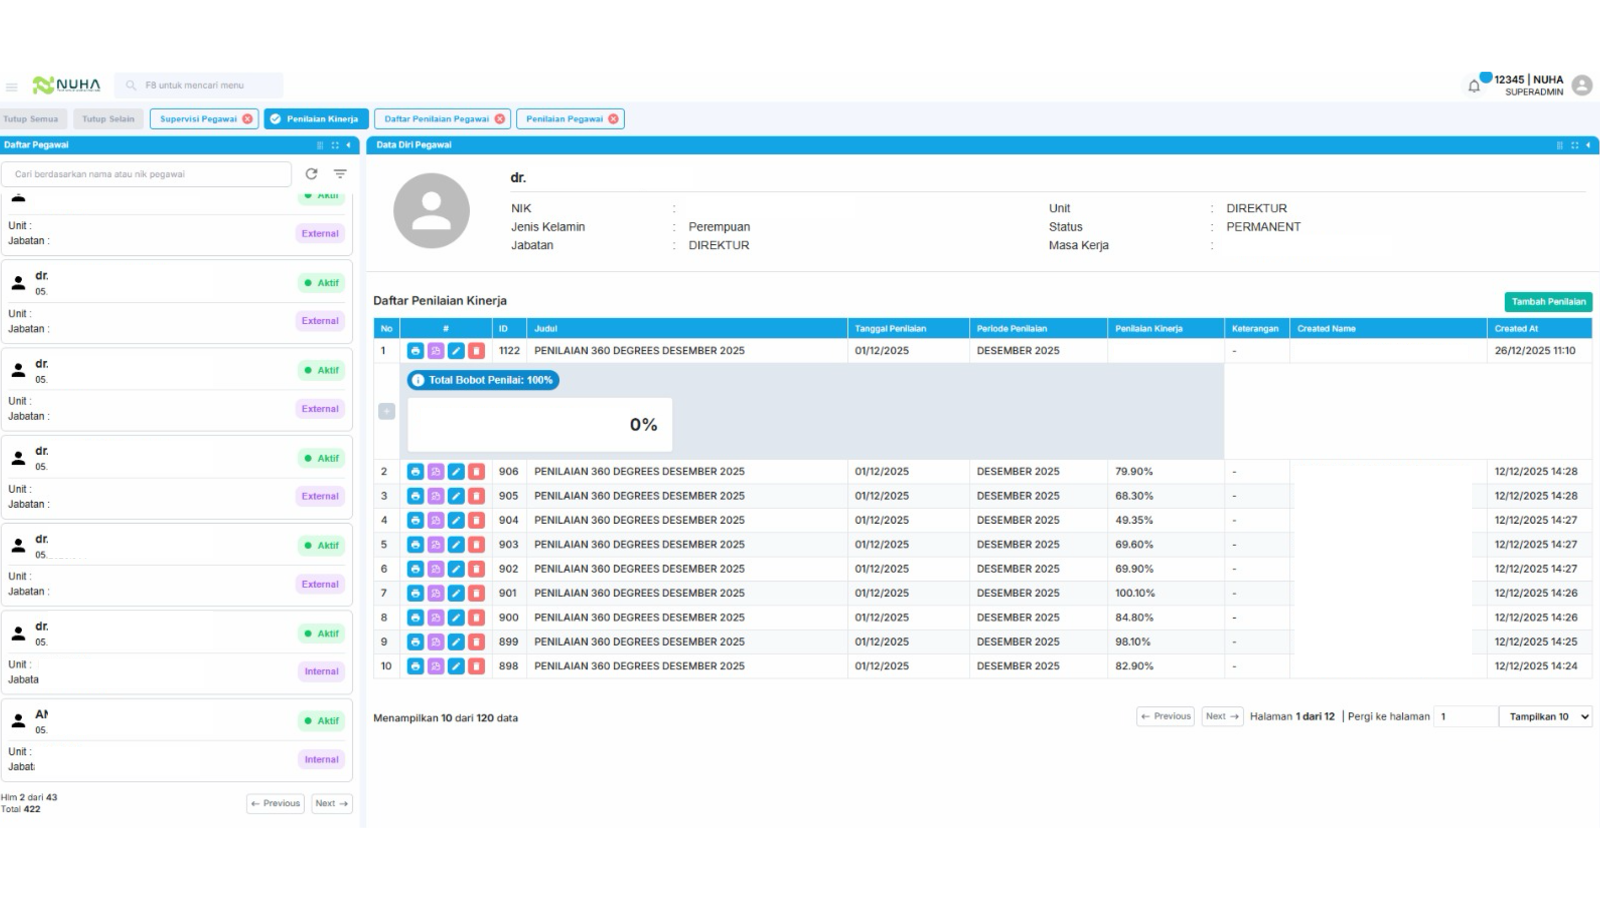This screenshot has height=900, width=1600.
Task: Delete the assessment with ID 1122
Action: (476, 351)
